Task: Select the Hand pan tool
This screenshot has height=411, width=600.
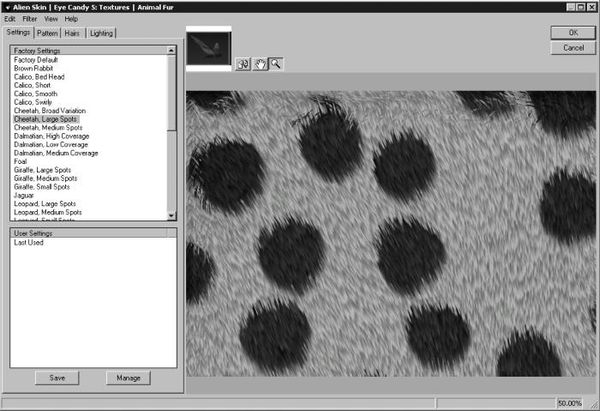Action: (x=259, y=64)
